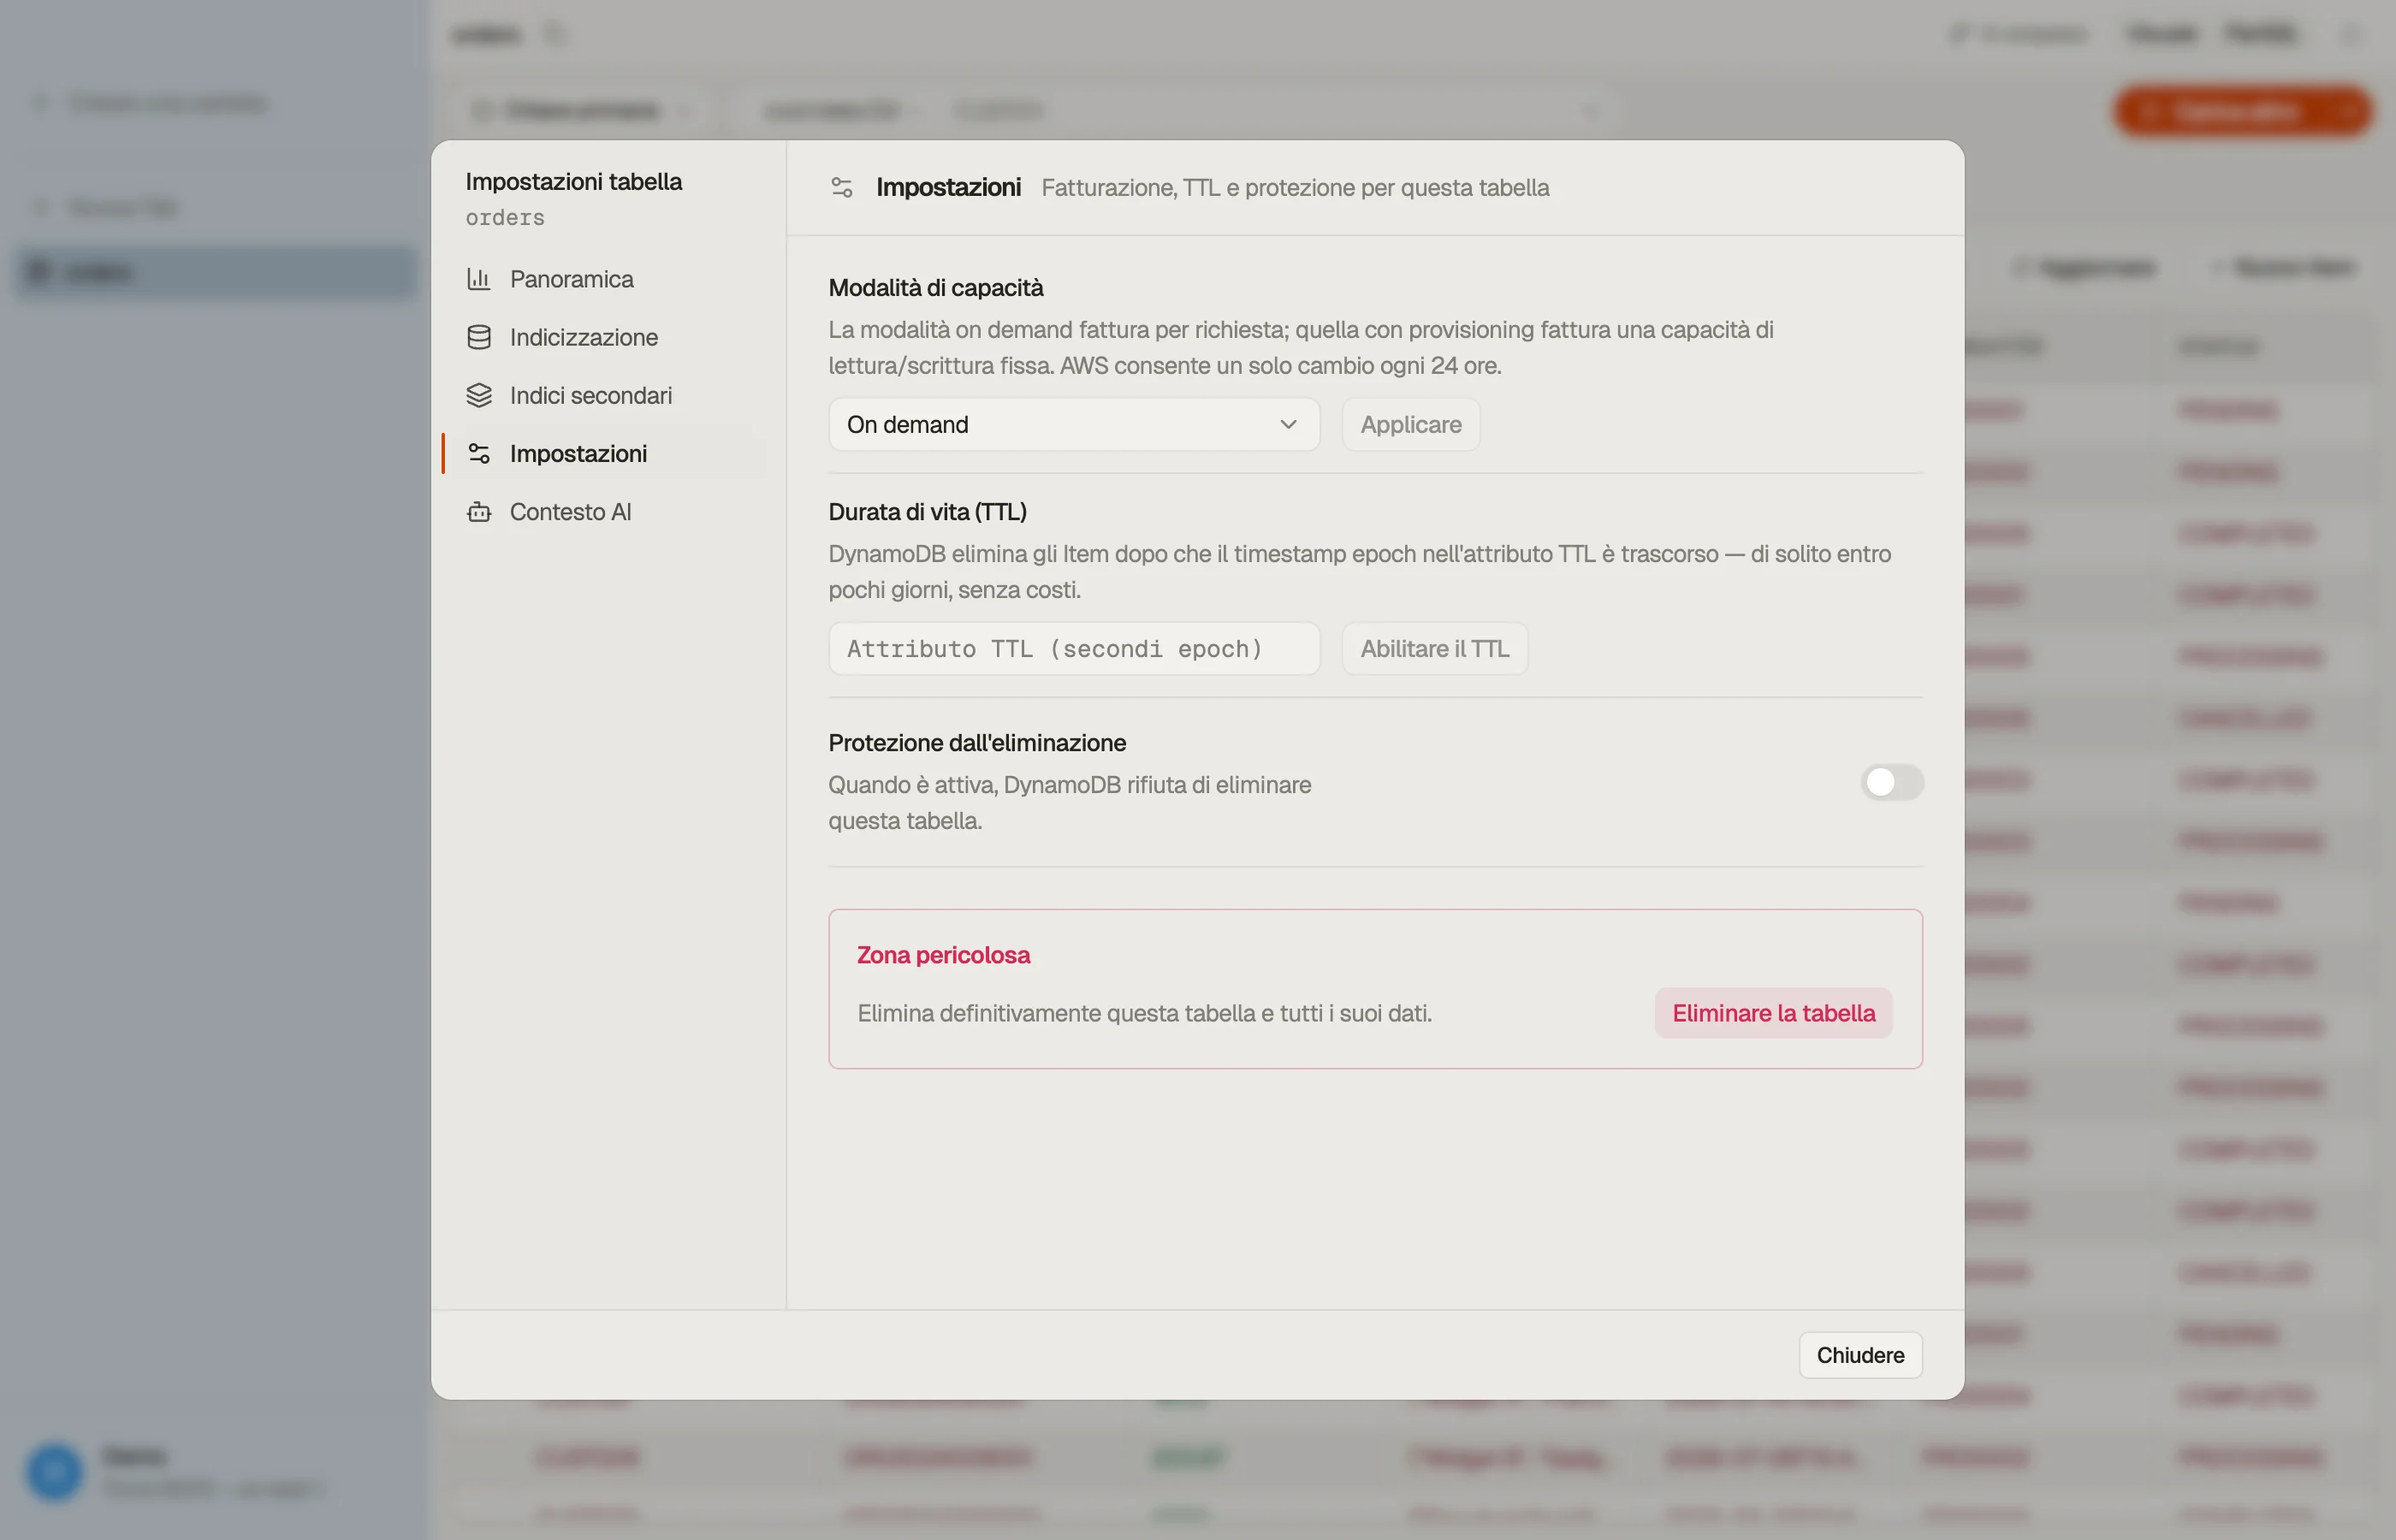The height and width of the screenshot is (1540, 2396).
Task: Open the Panoramica bar chart icon
Action: click(x=479, y=279)
